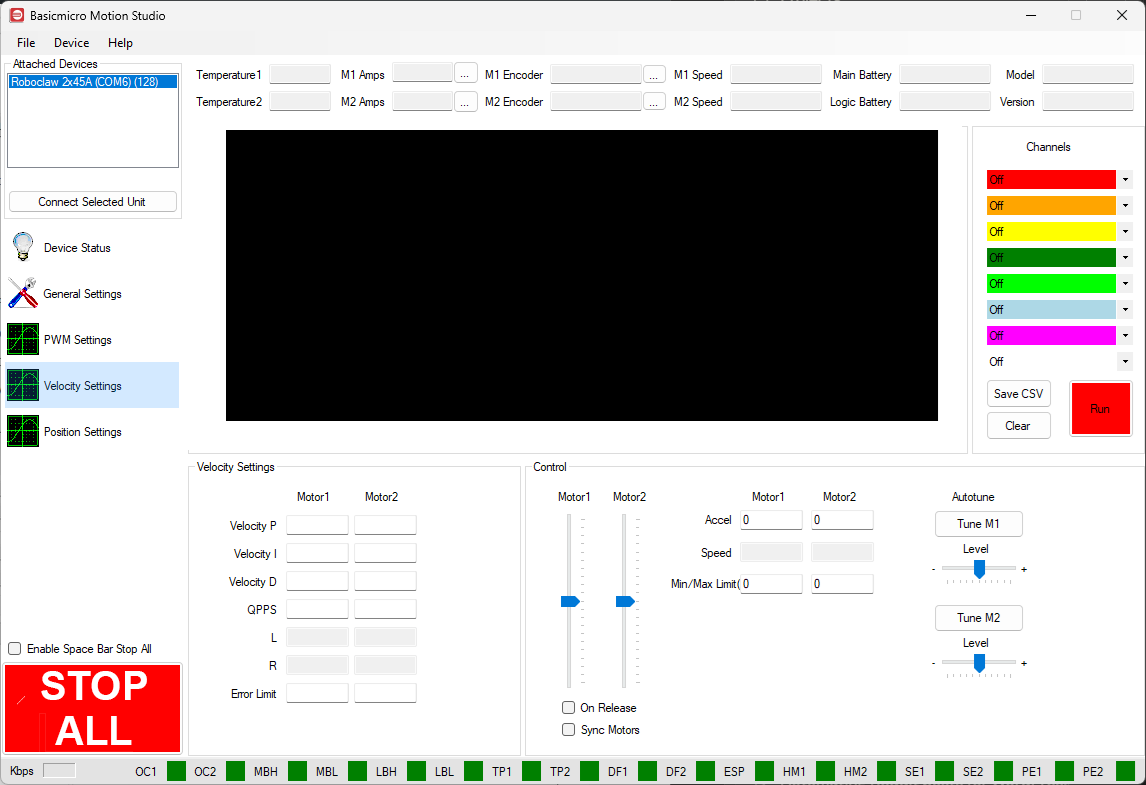
Task: Click the OC2 green status indicator
Action: point(235,771)
